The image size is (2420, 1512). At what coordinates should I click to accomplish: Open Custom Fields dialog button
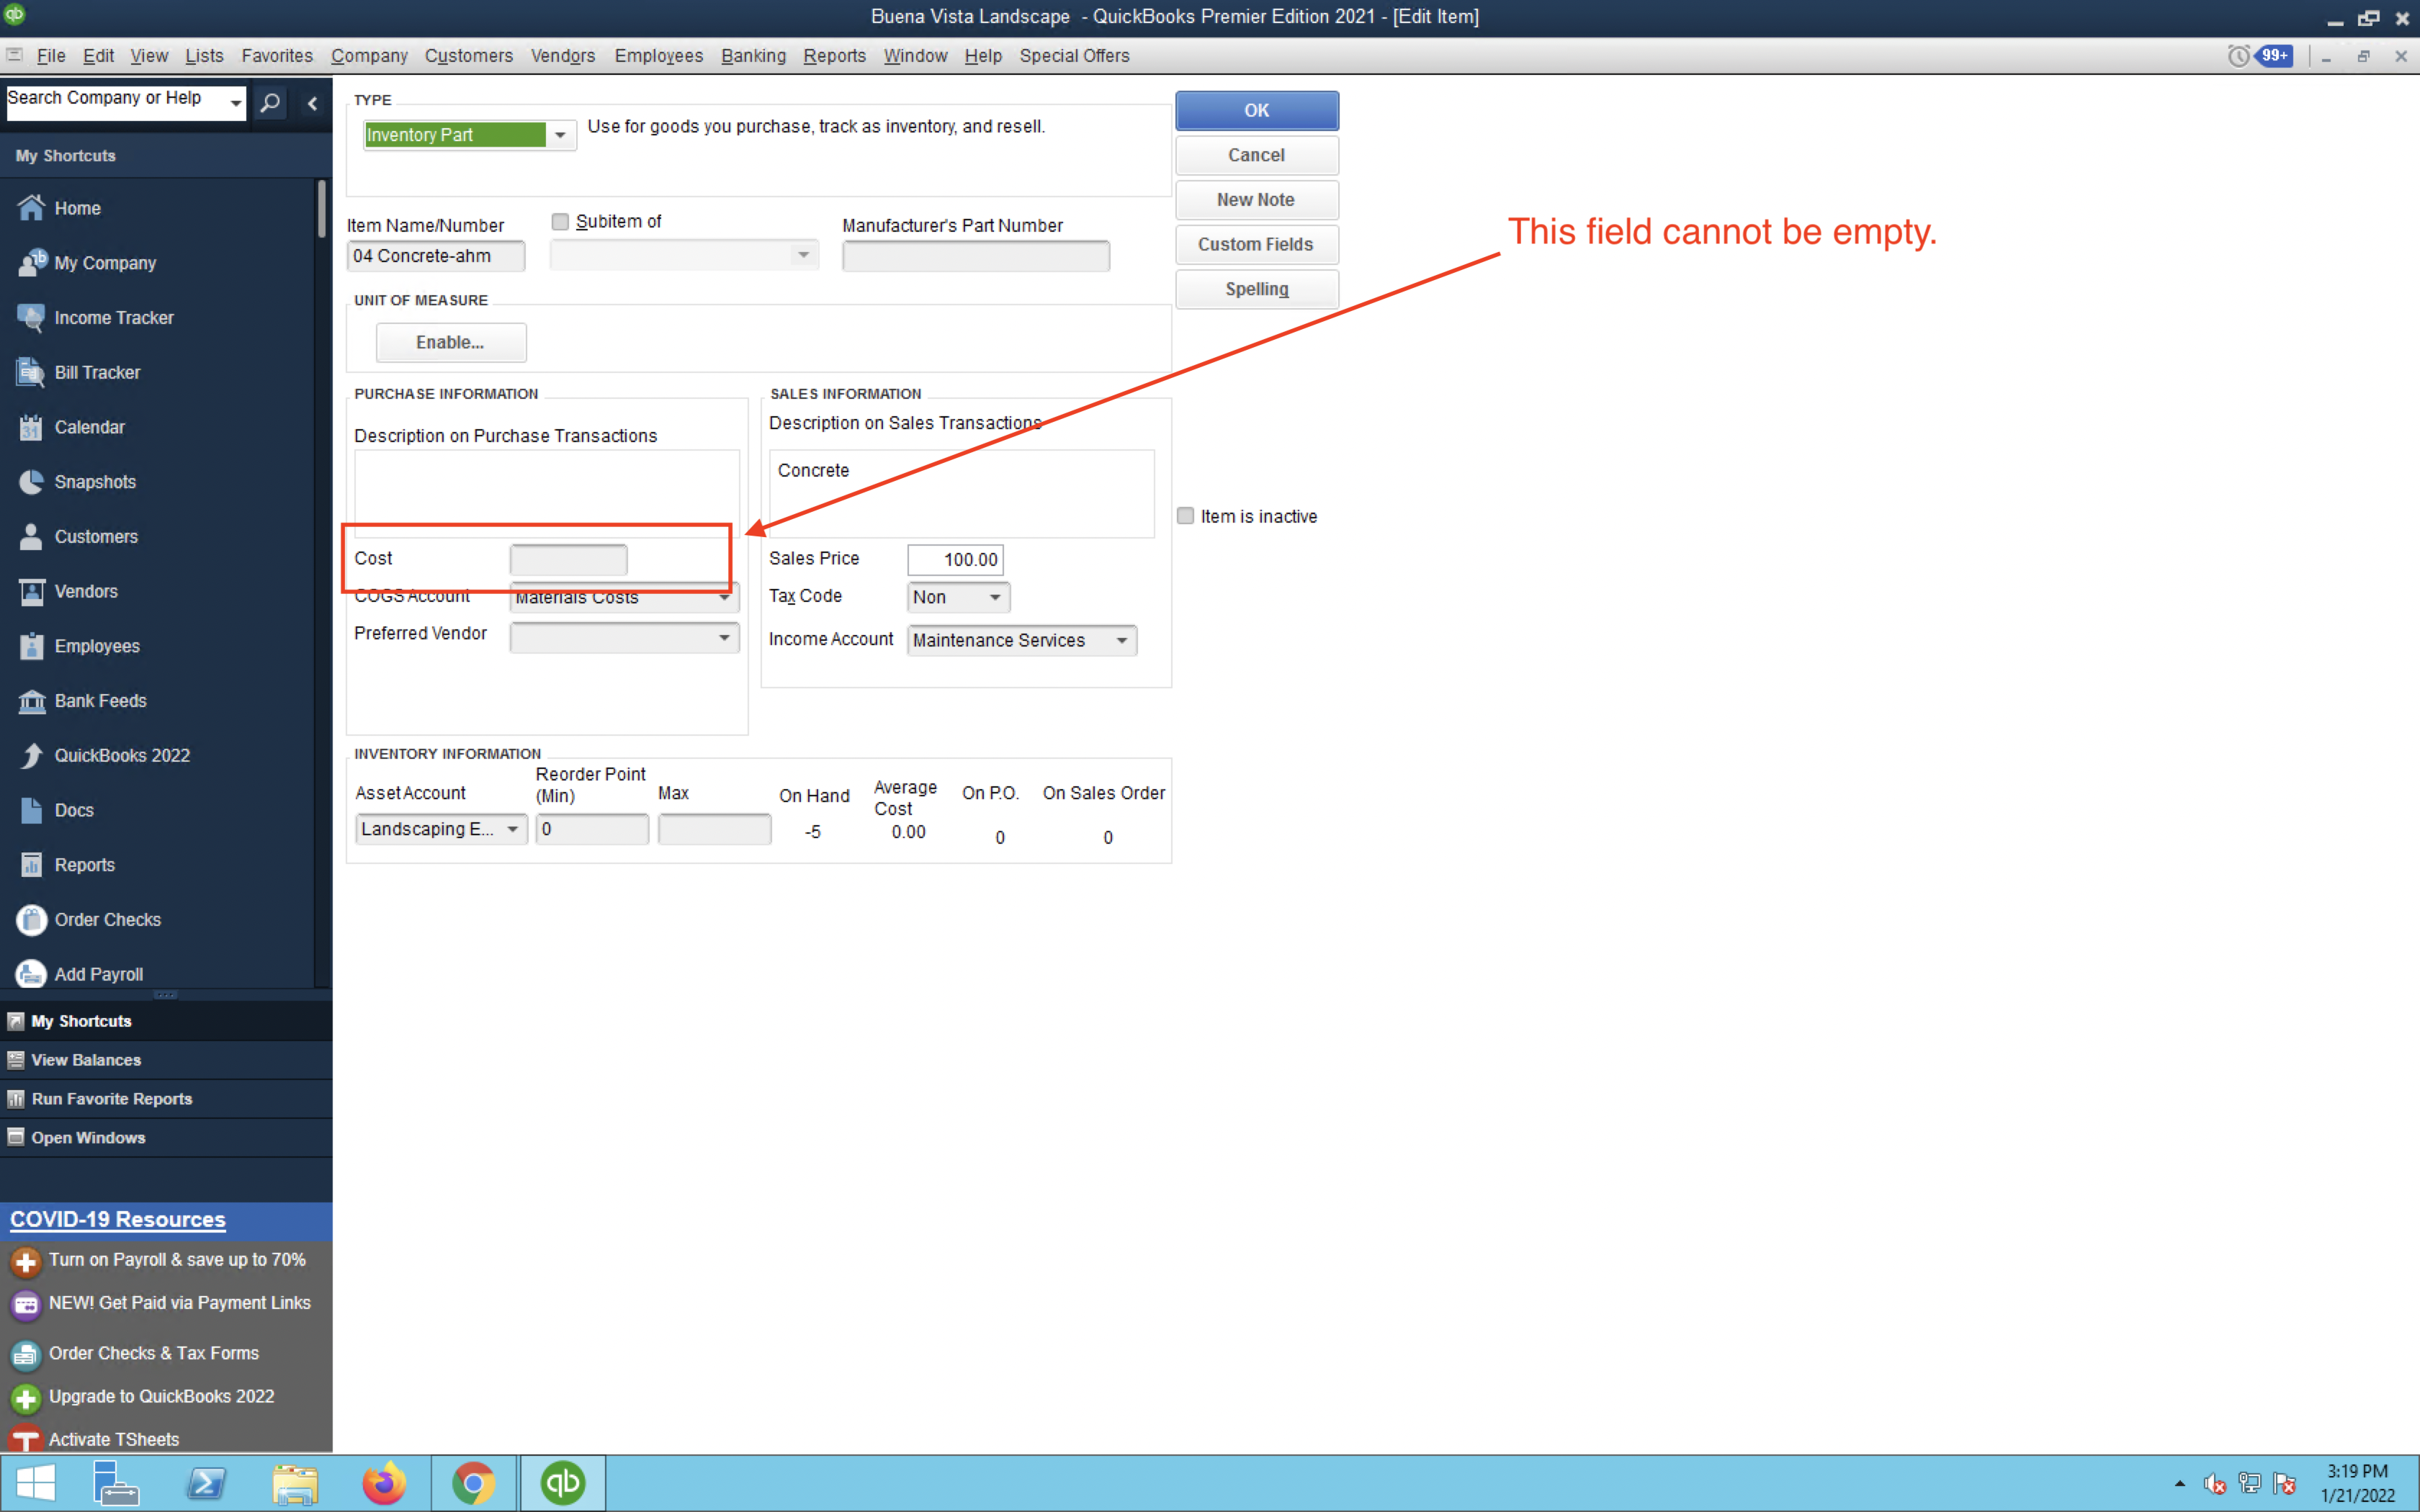(x=1256, y=245)
